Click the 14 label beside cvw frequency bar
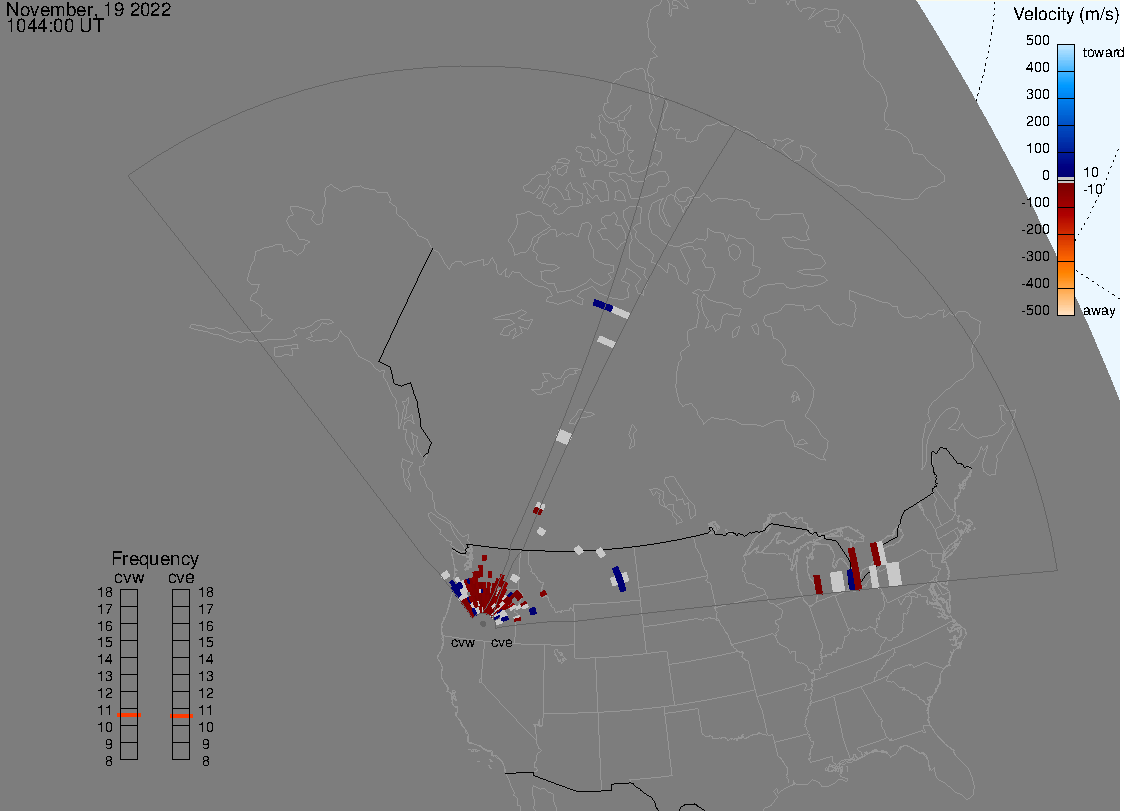This screenshot has height=811, width=1124. [x=105, y=660]
